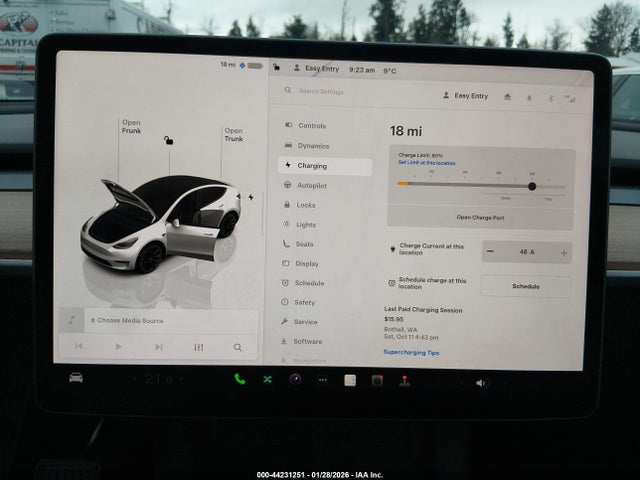
Task: Decrease charge current with minus button
Action: pos(490,252)
